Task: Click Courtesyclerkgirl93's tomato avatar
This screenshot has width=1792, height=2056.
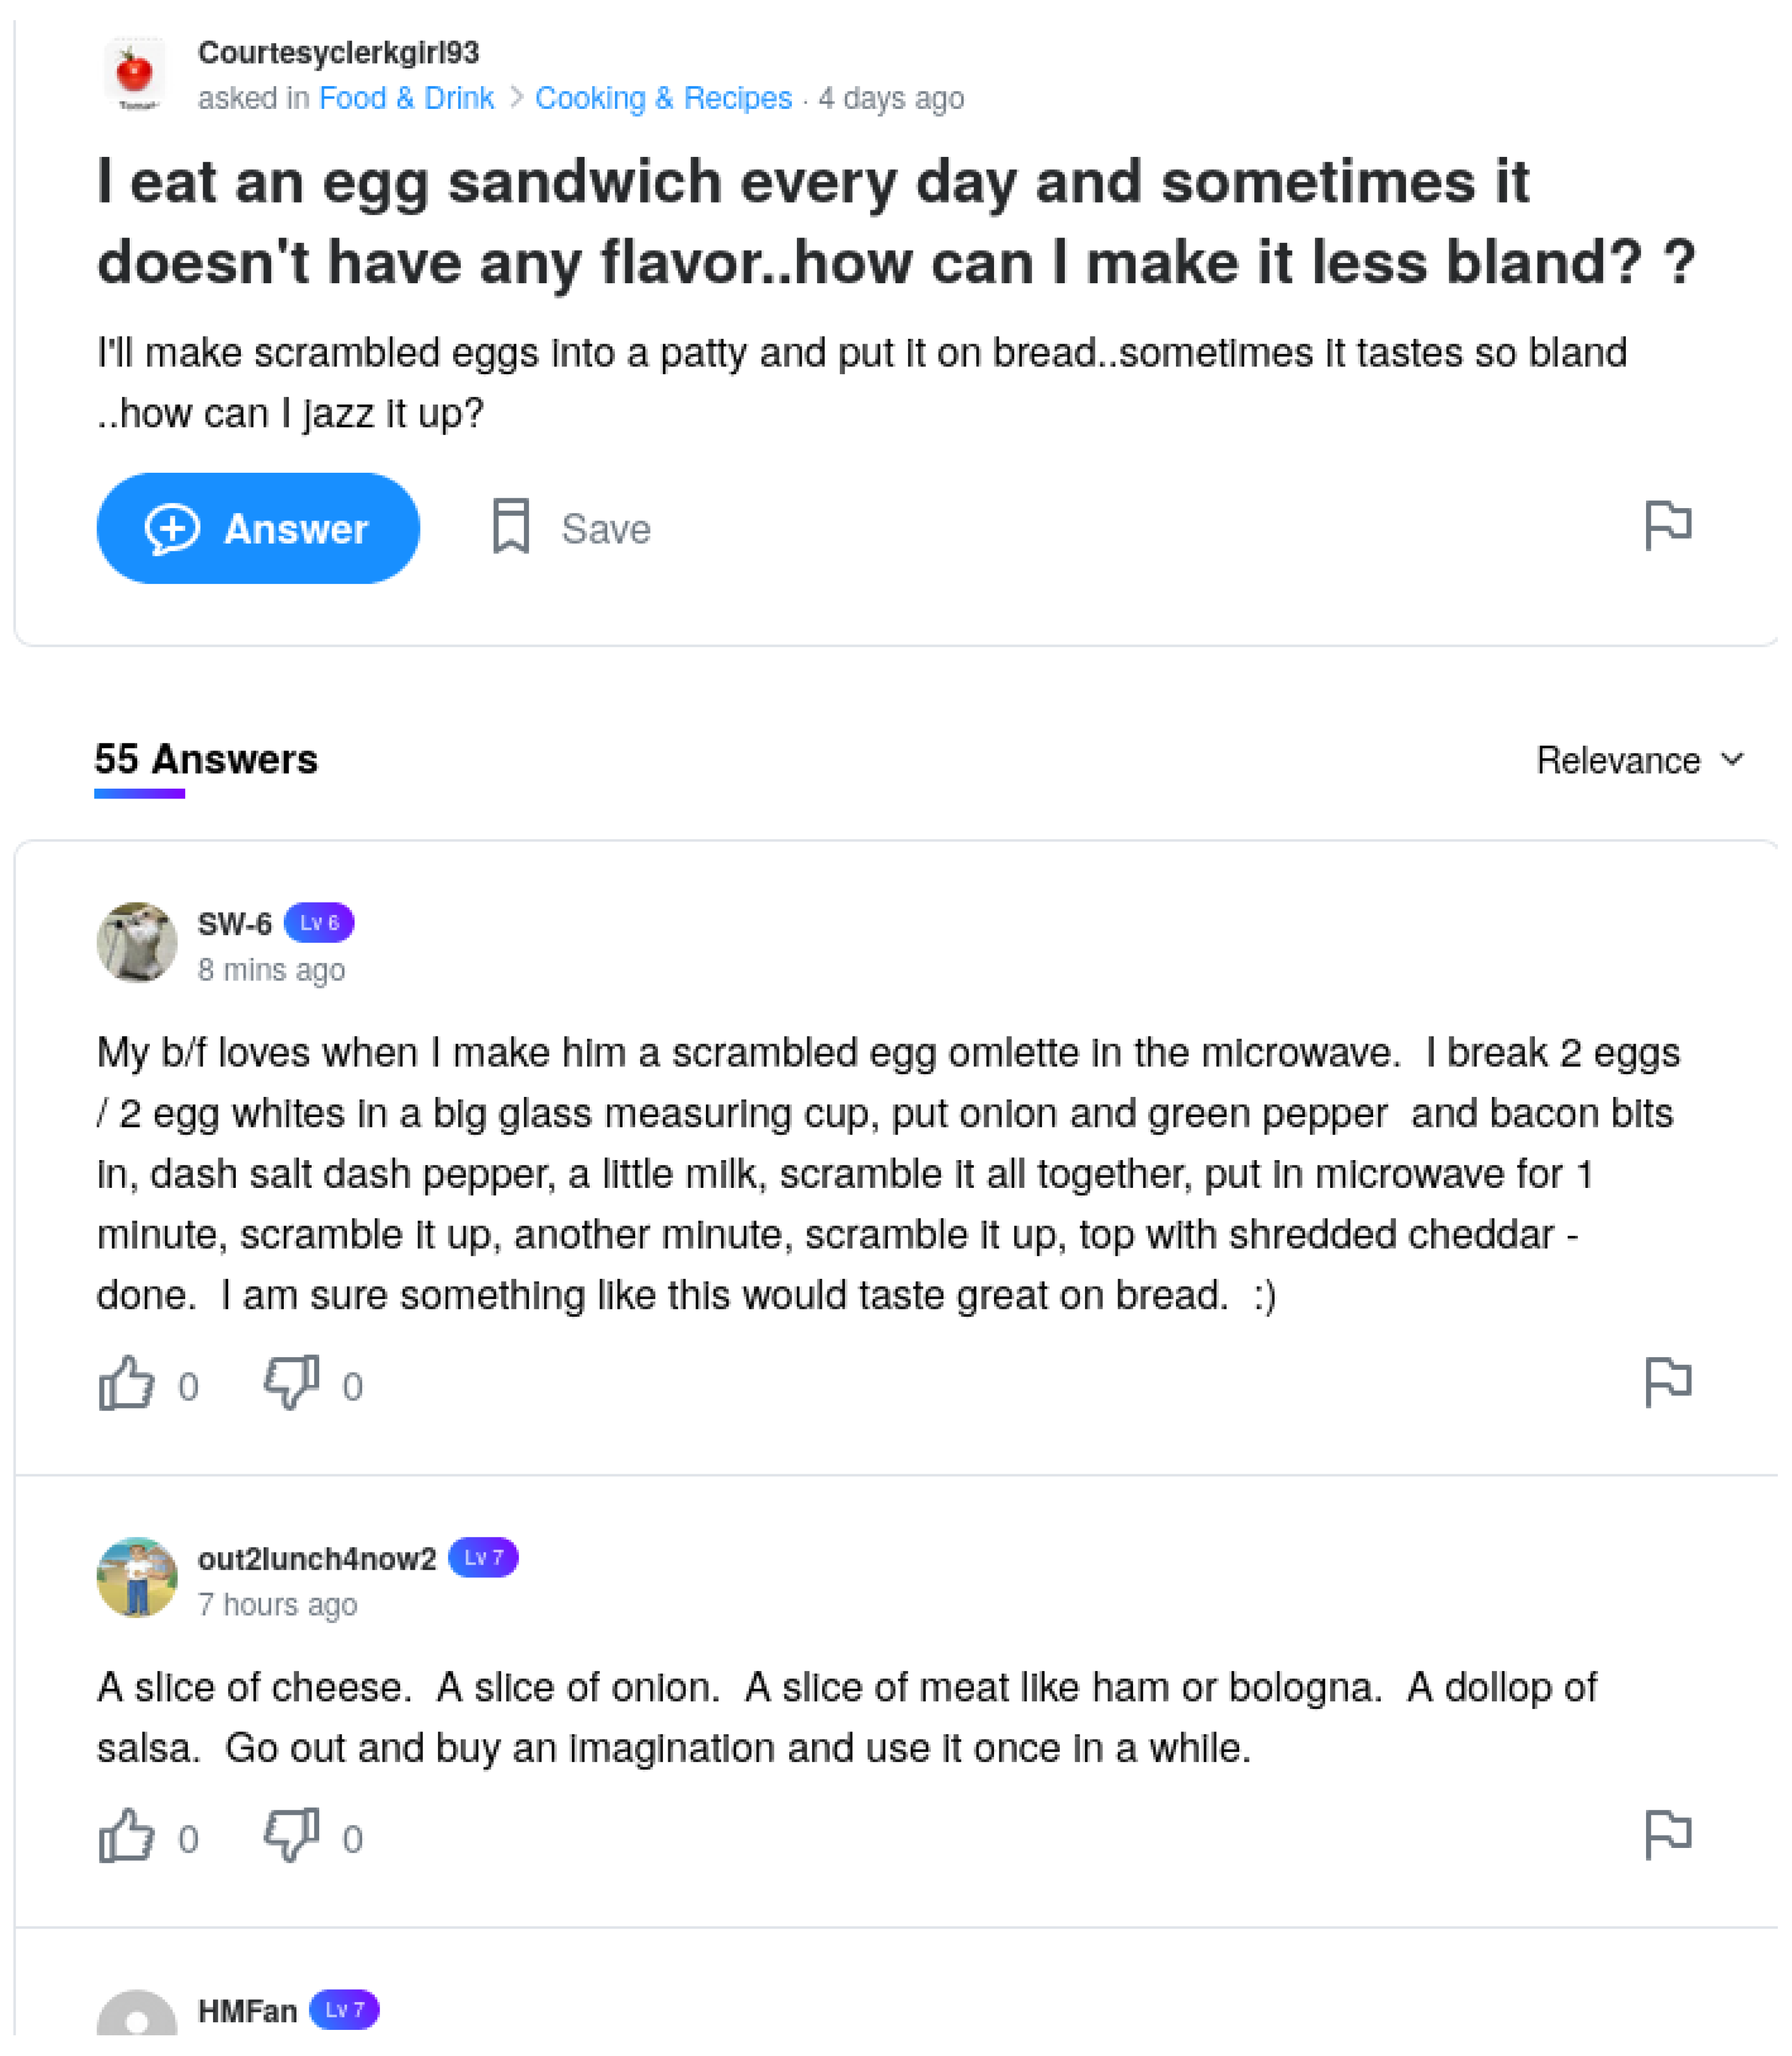Action: click(x=135, y=74)
